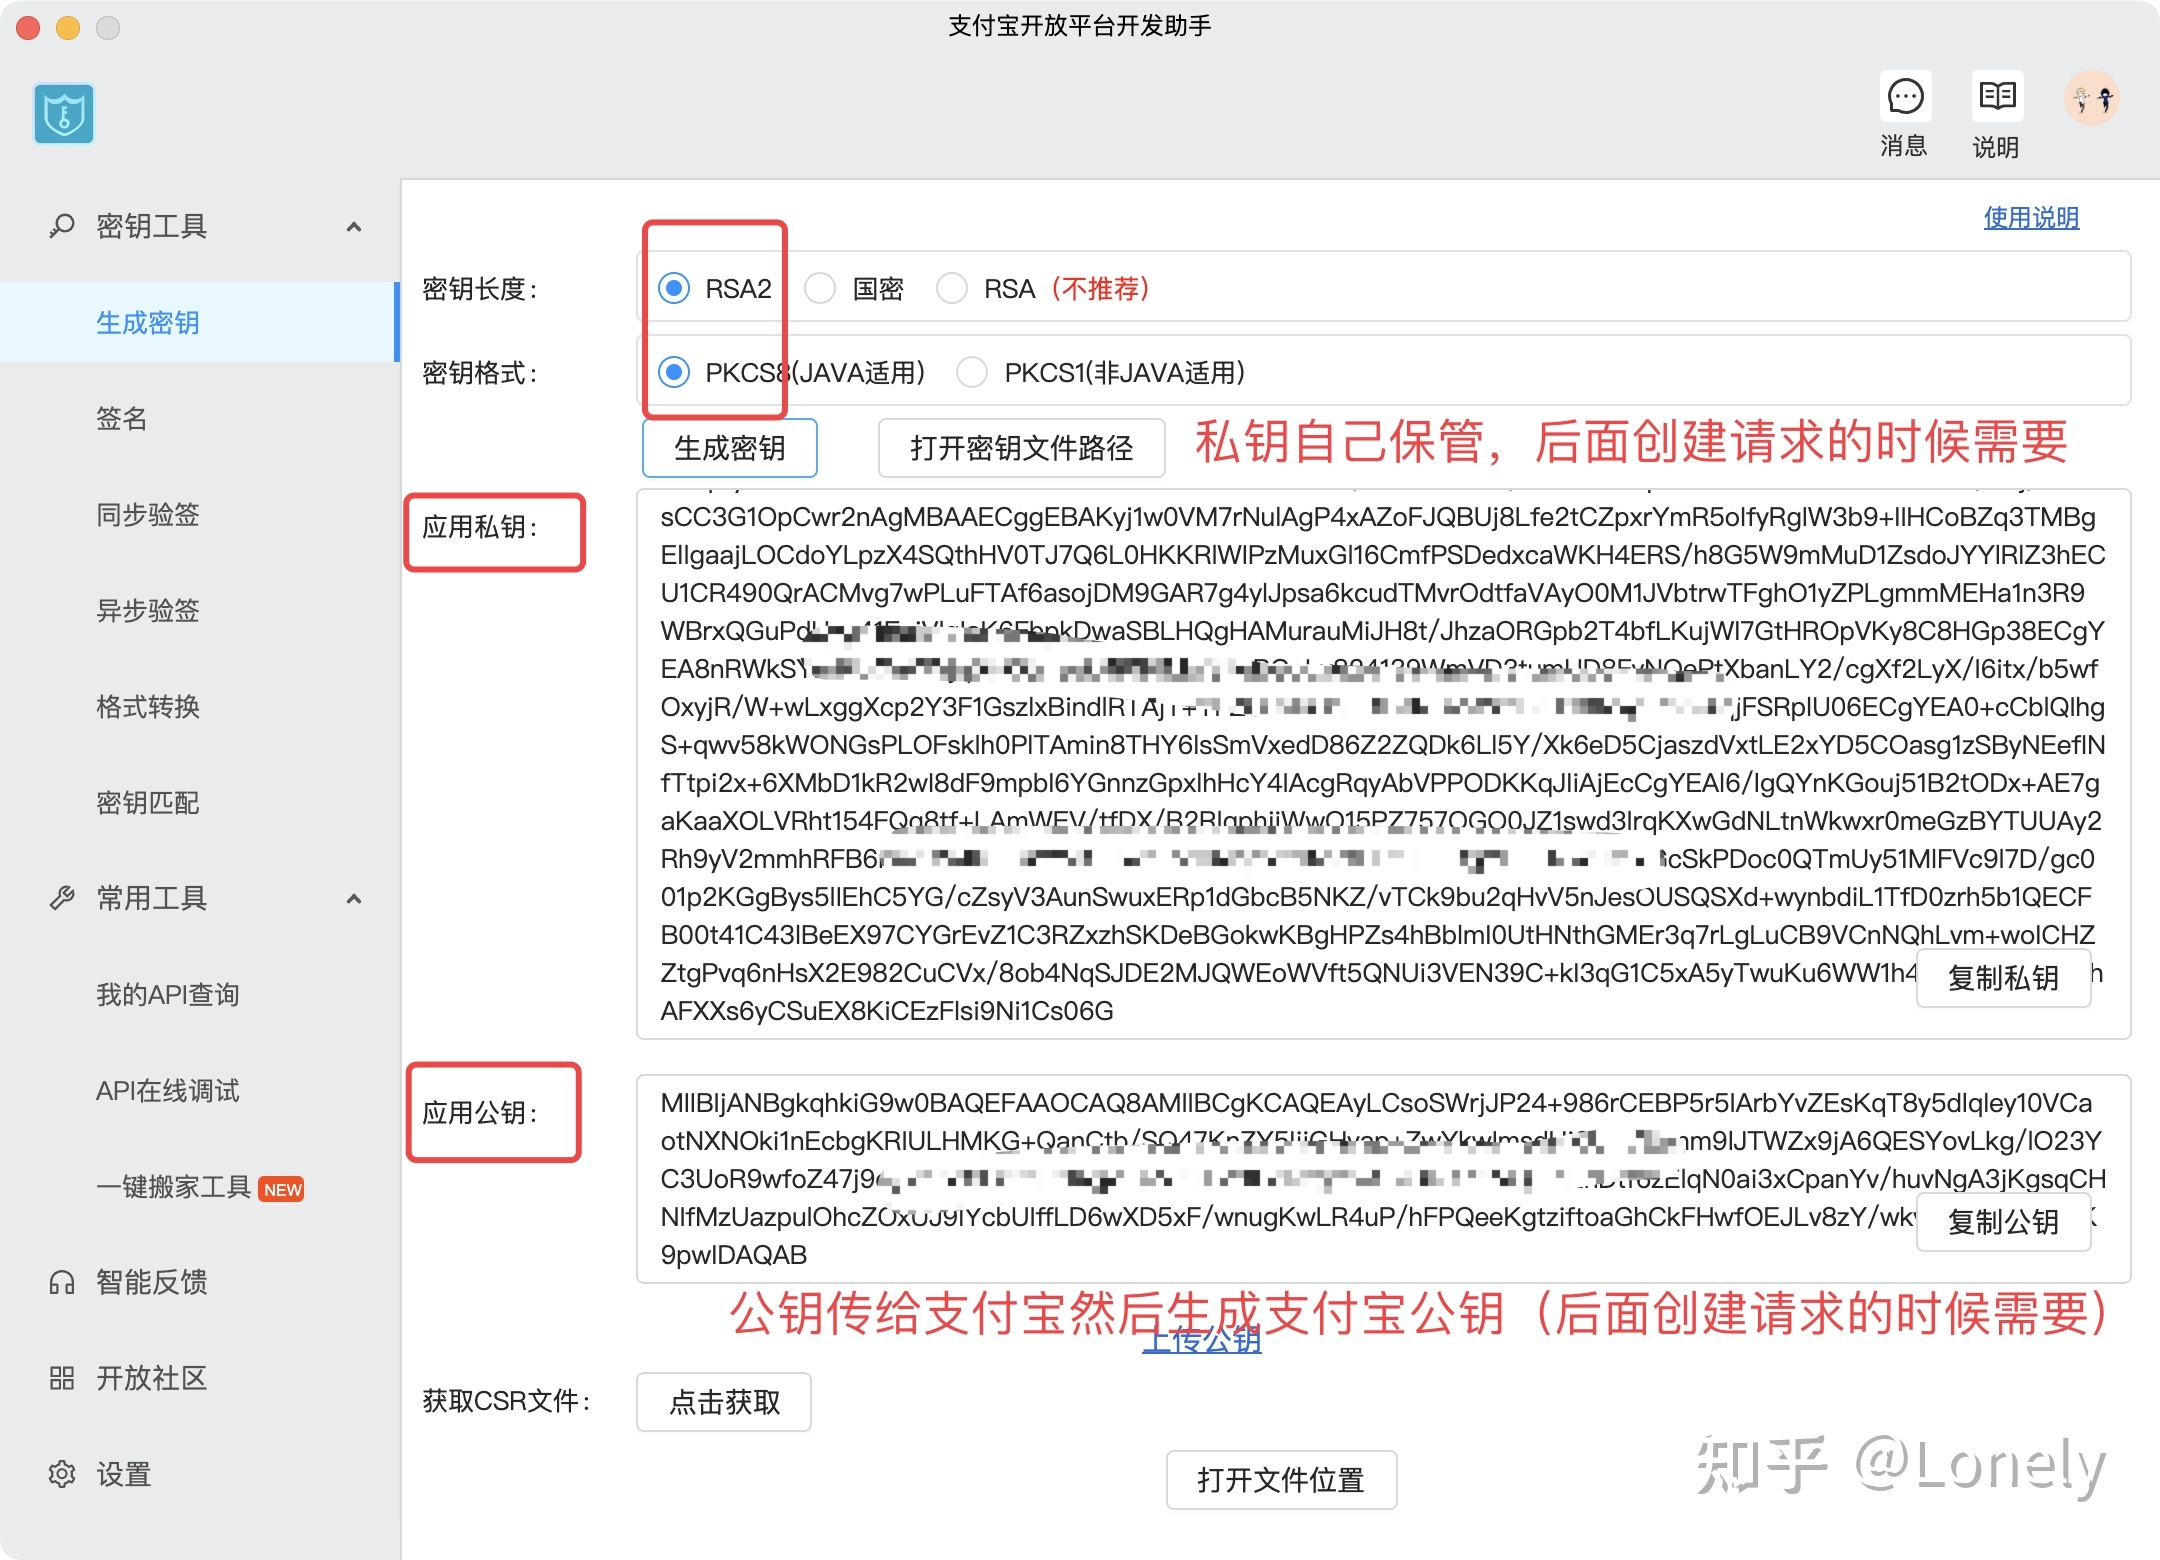Click the 密钥格式 label
This screenshot has height=1560, width=2160.
tap(480, 374)
